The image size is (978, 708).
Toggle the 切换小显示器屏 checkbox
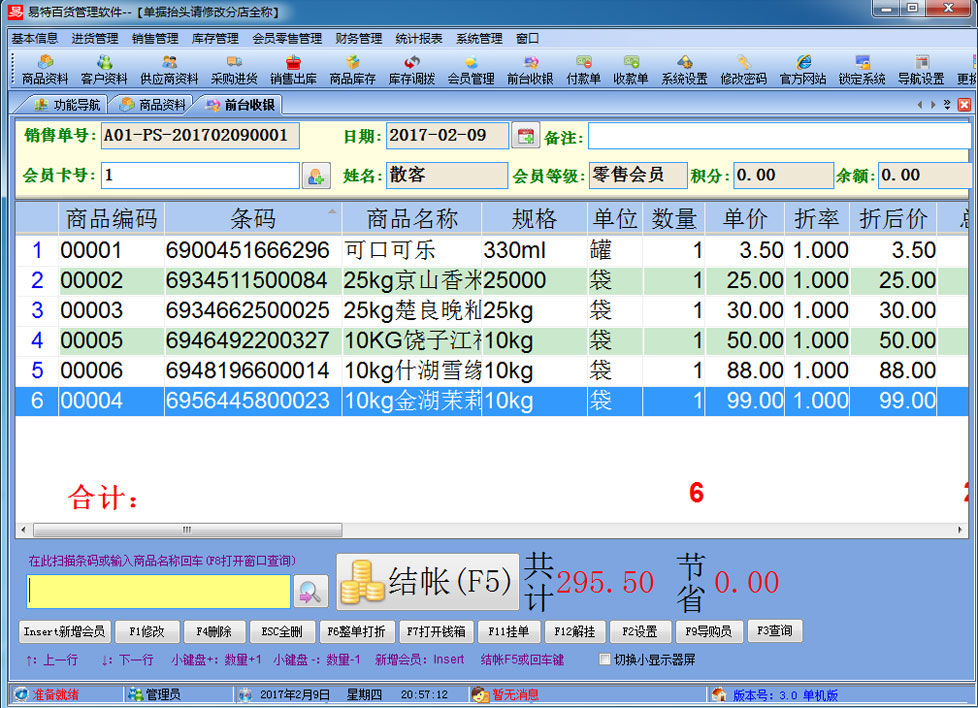pyautogui.click(x=604, y=660)
